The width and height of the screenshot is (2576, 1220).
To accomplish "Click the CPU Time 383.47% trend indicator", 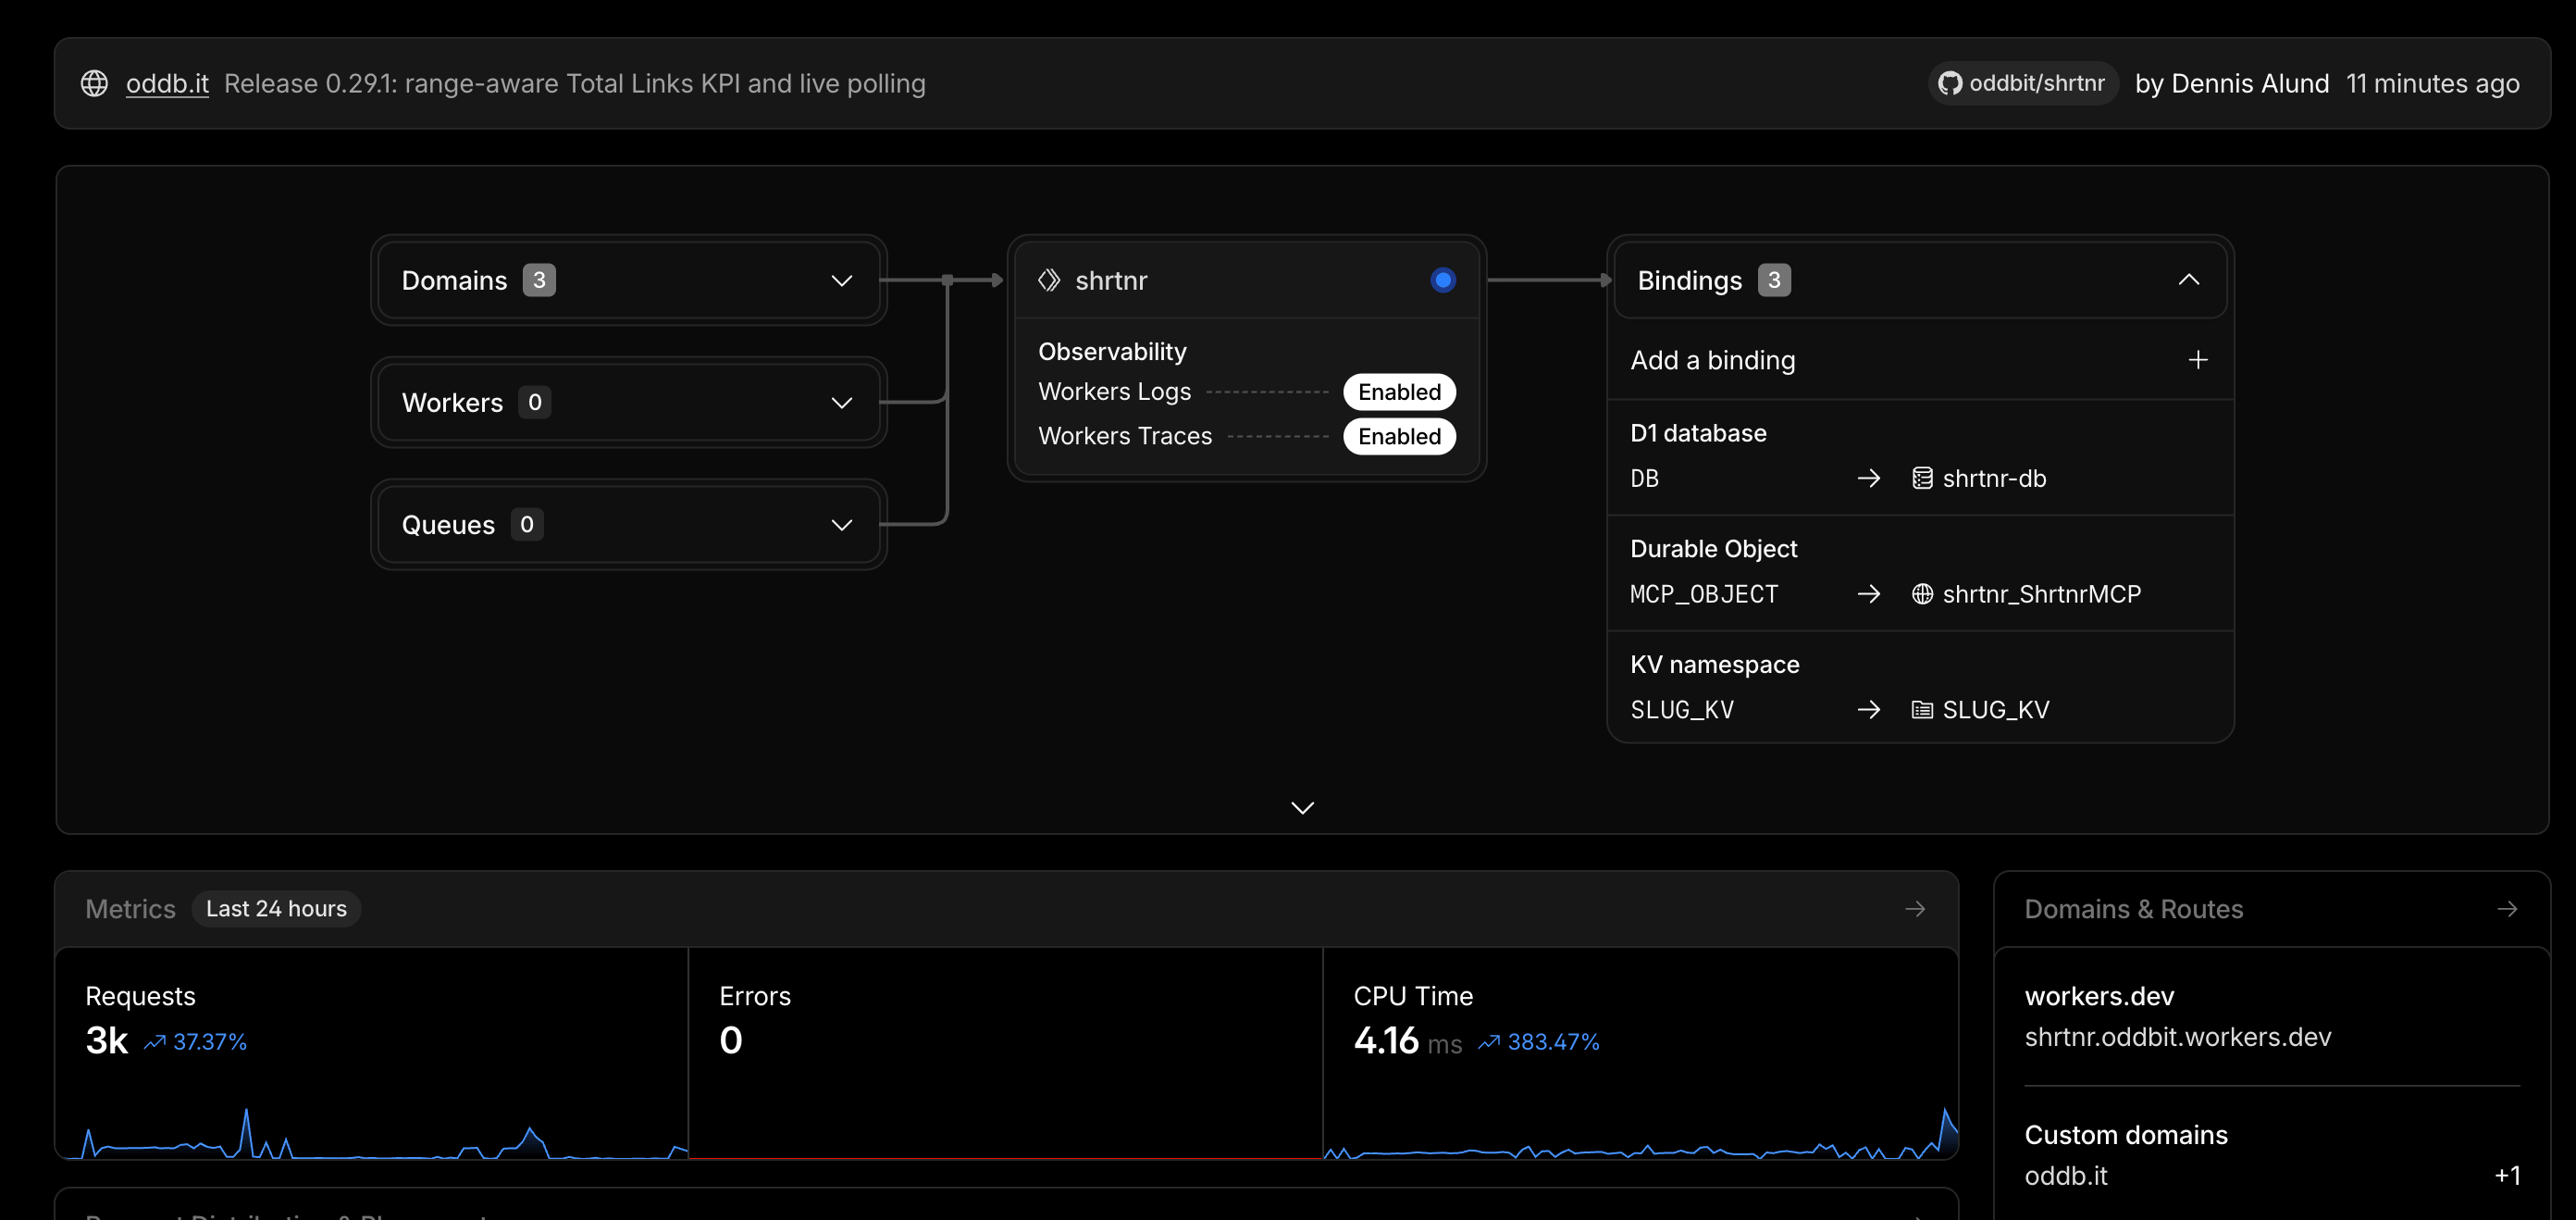I will tap(1538, 1042).
